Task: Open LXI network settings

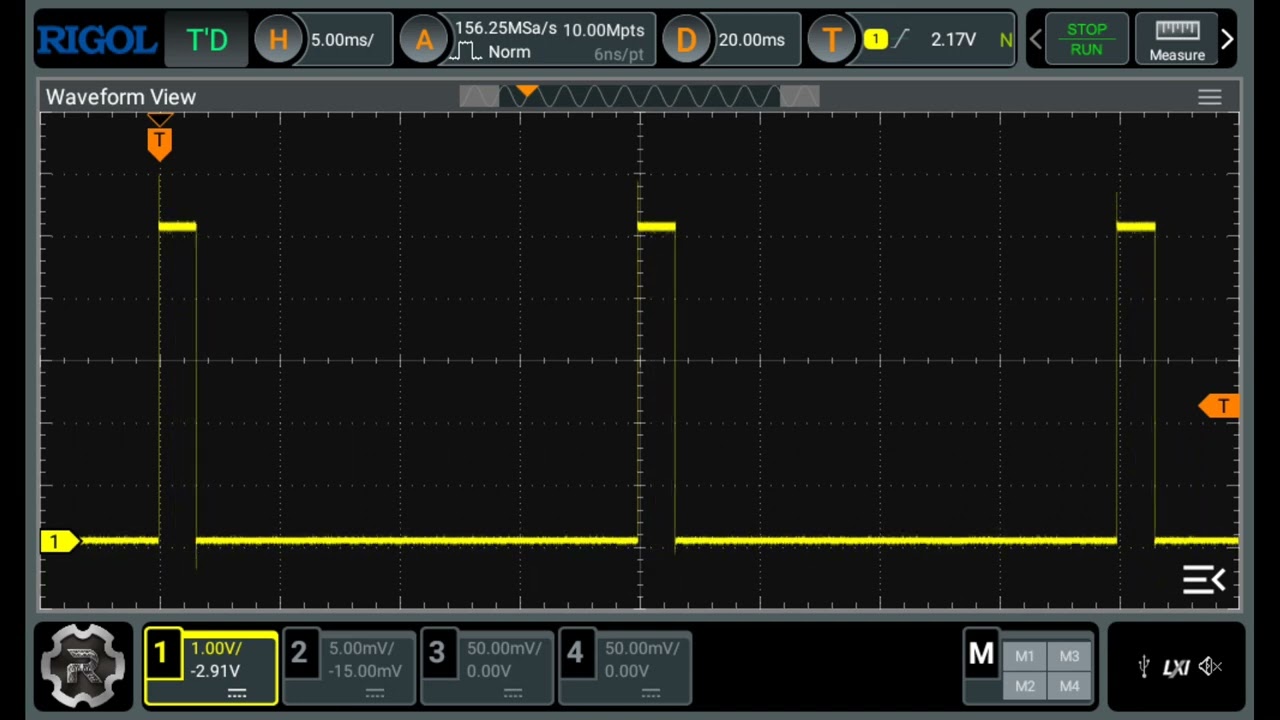Action: (x=1177, y=667)
